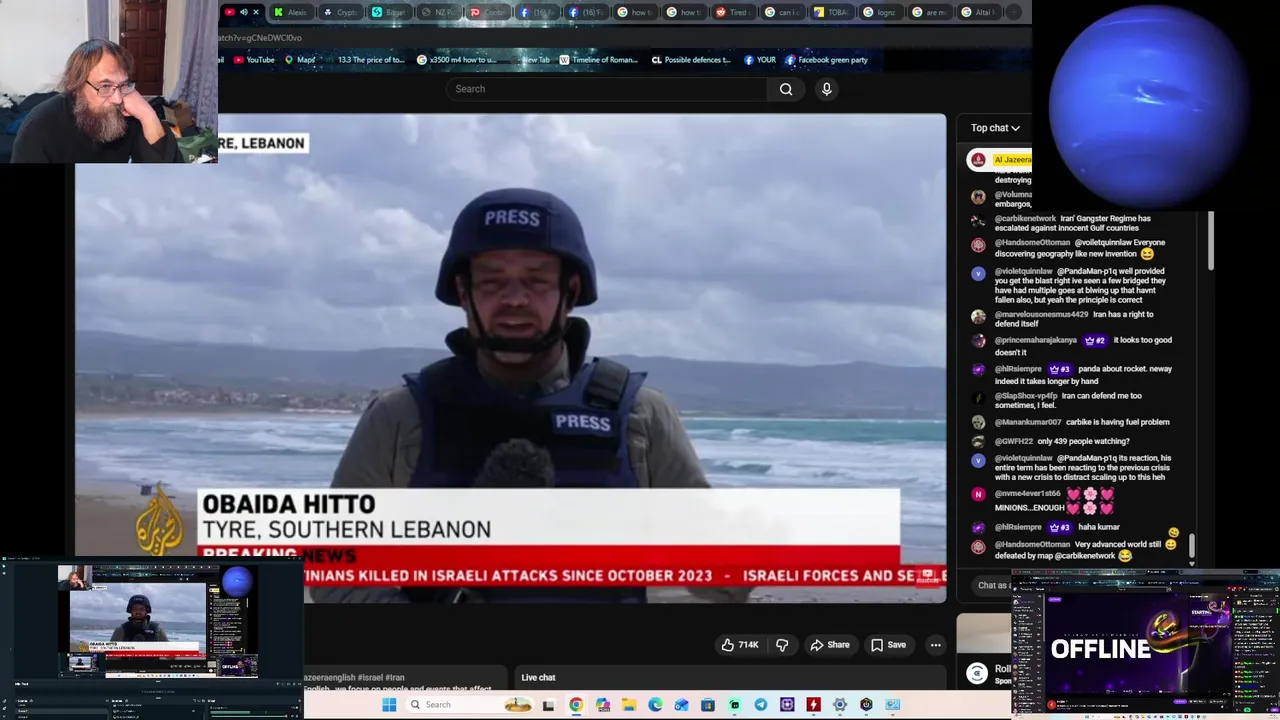
Task: Open Task View from the taskbar
Action: (548, 705)
